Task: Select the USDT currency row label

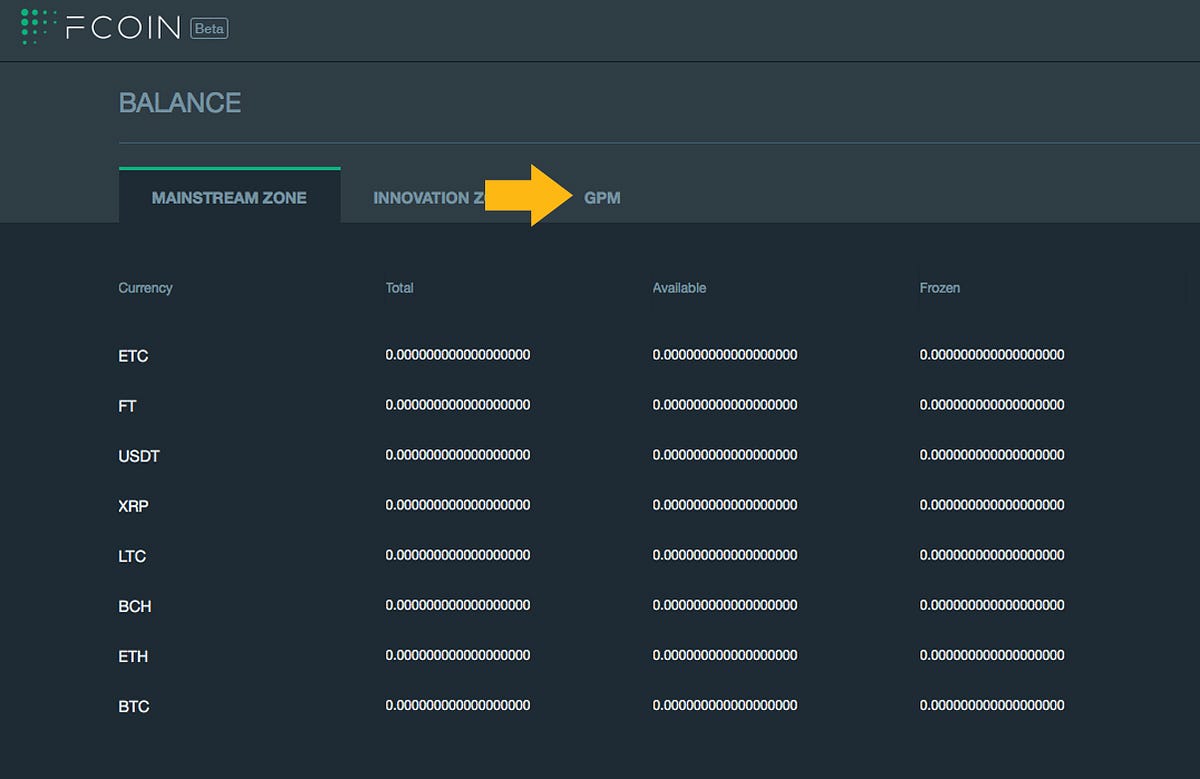Action: coord(139,456)
